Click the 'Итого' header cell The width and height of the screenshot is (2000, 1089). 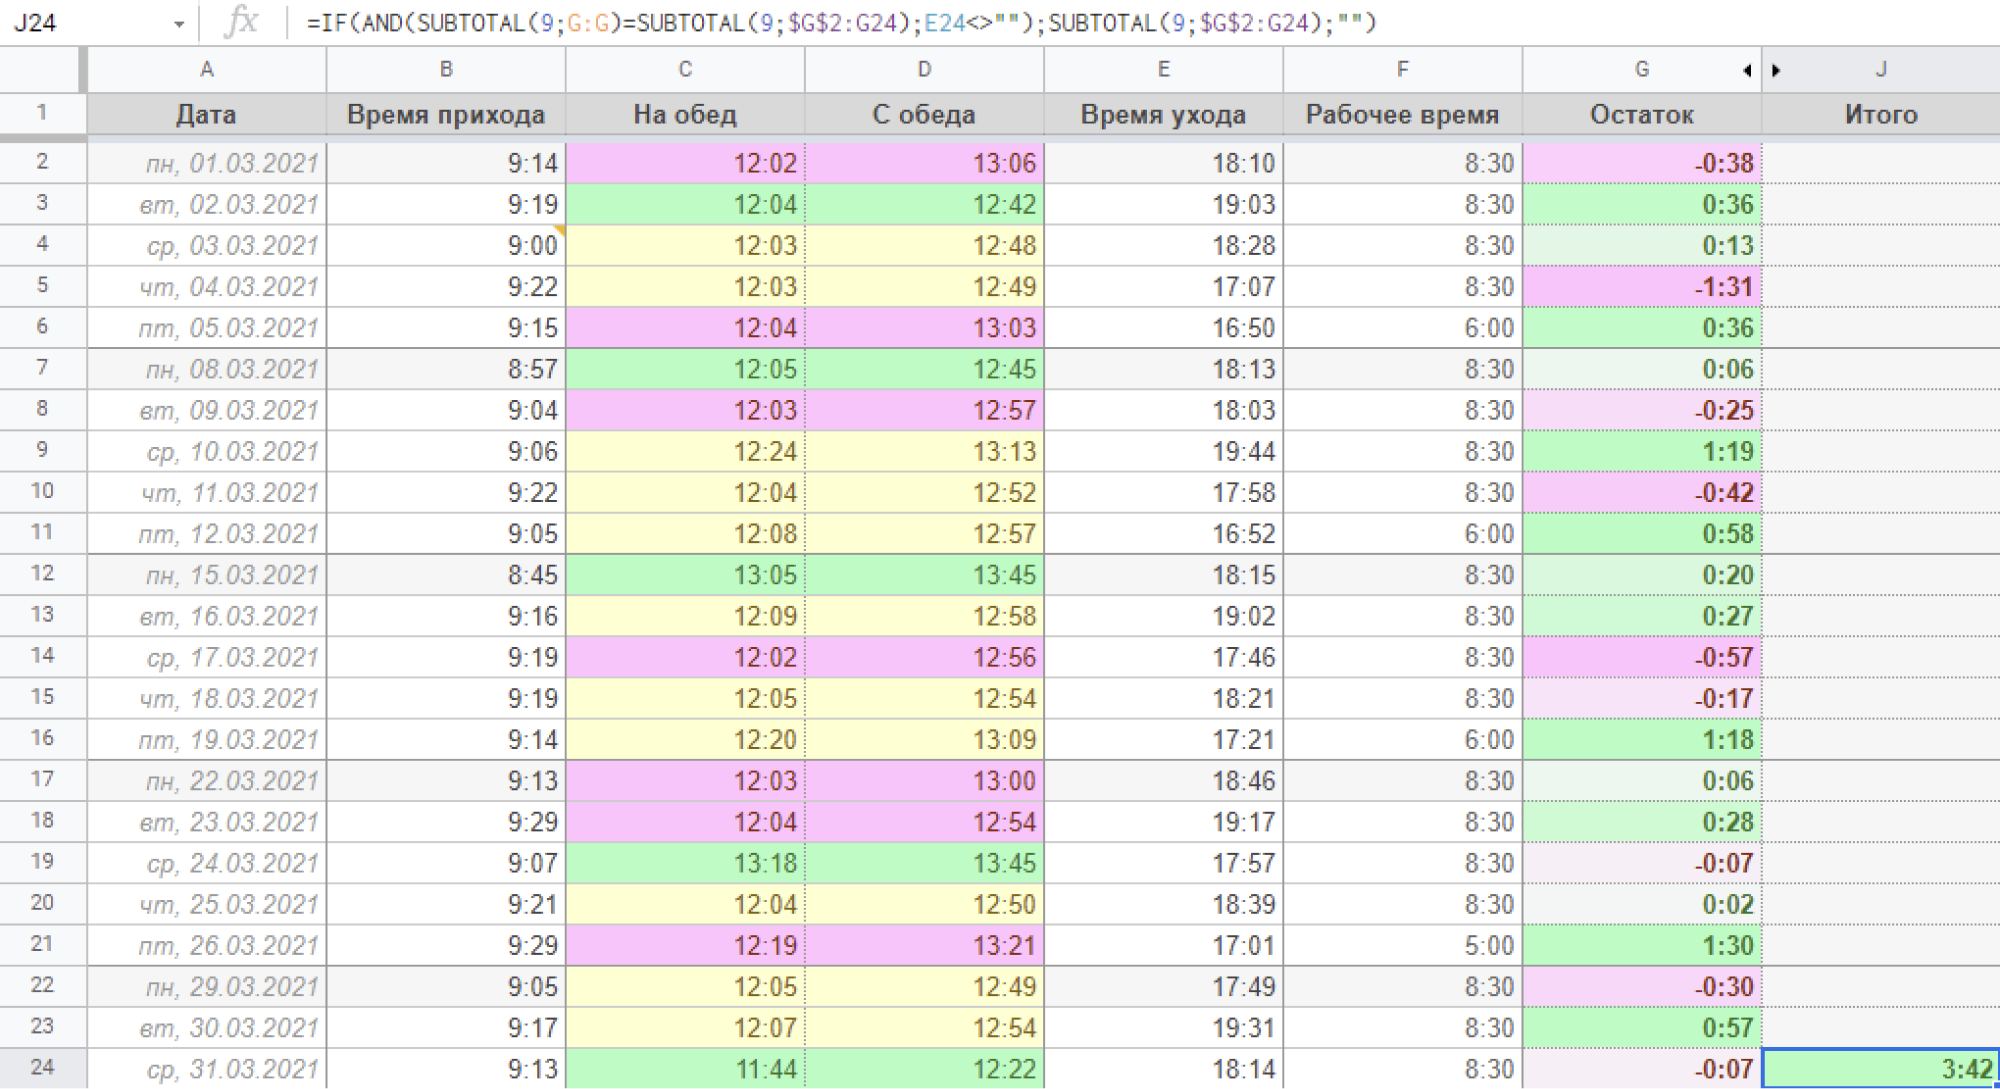[1881, 114]
